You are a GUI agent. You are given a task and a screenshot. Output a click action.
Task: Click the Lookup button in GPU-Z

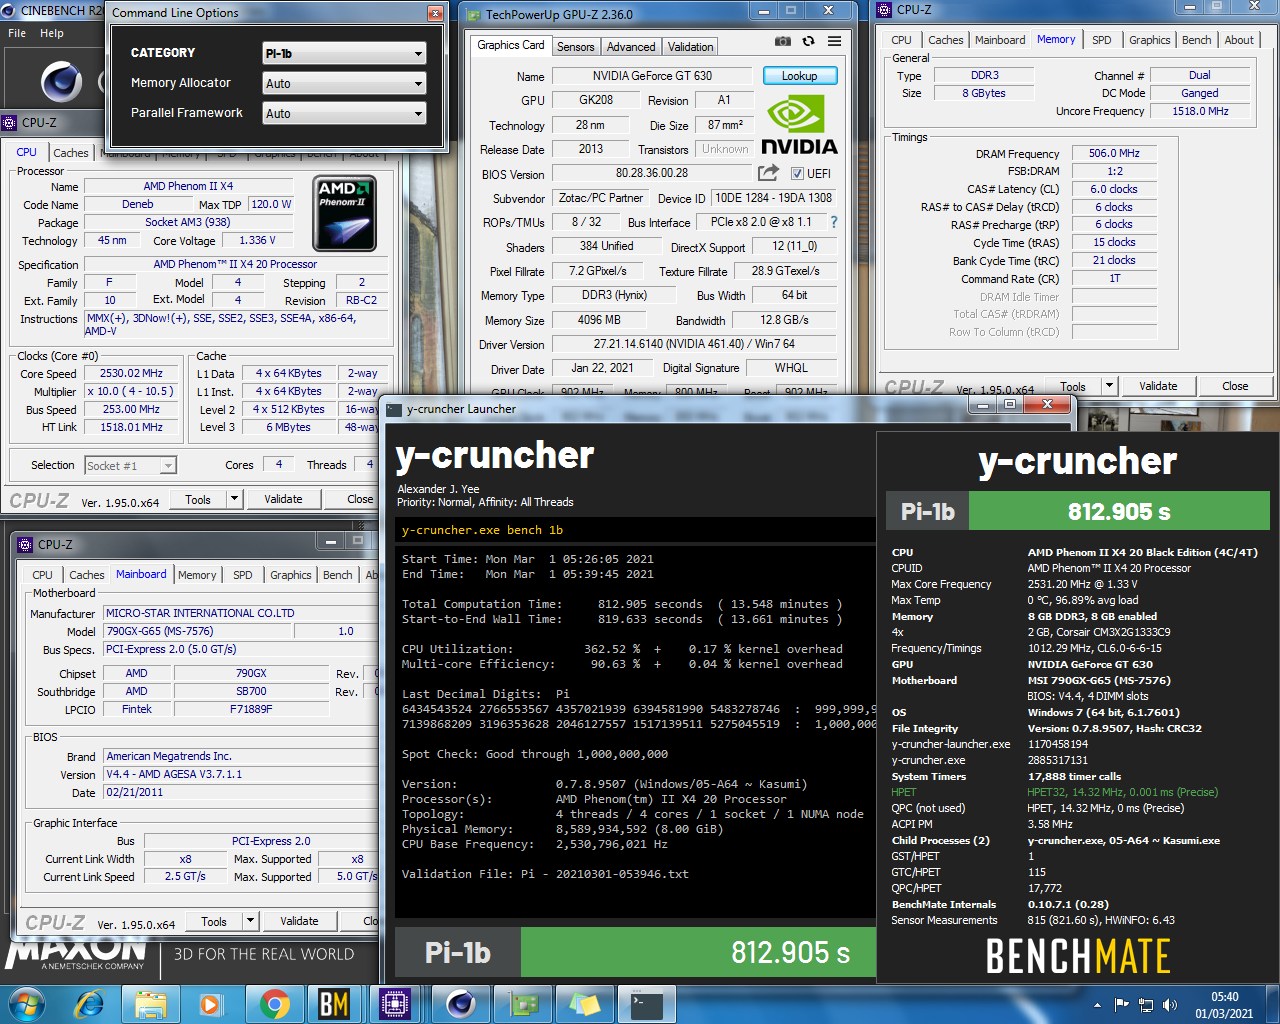[x=800, y=76]
